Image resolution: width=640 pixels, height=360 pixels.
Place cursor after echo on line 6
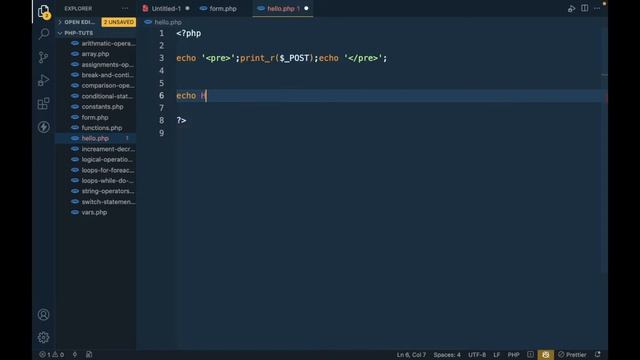196,96
